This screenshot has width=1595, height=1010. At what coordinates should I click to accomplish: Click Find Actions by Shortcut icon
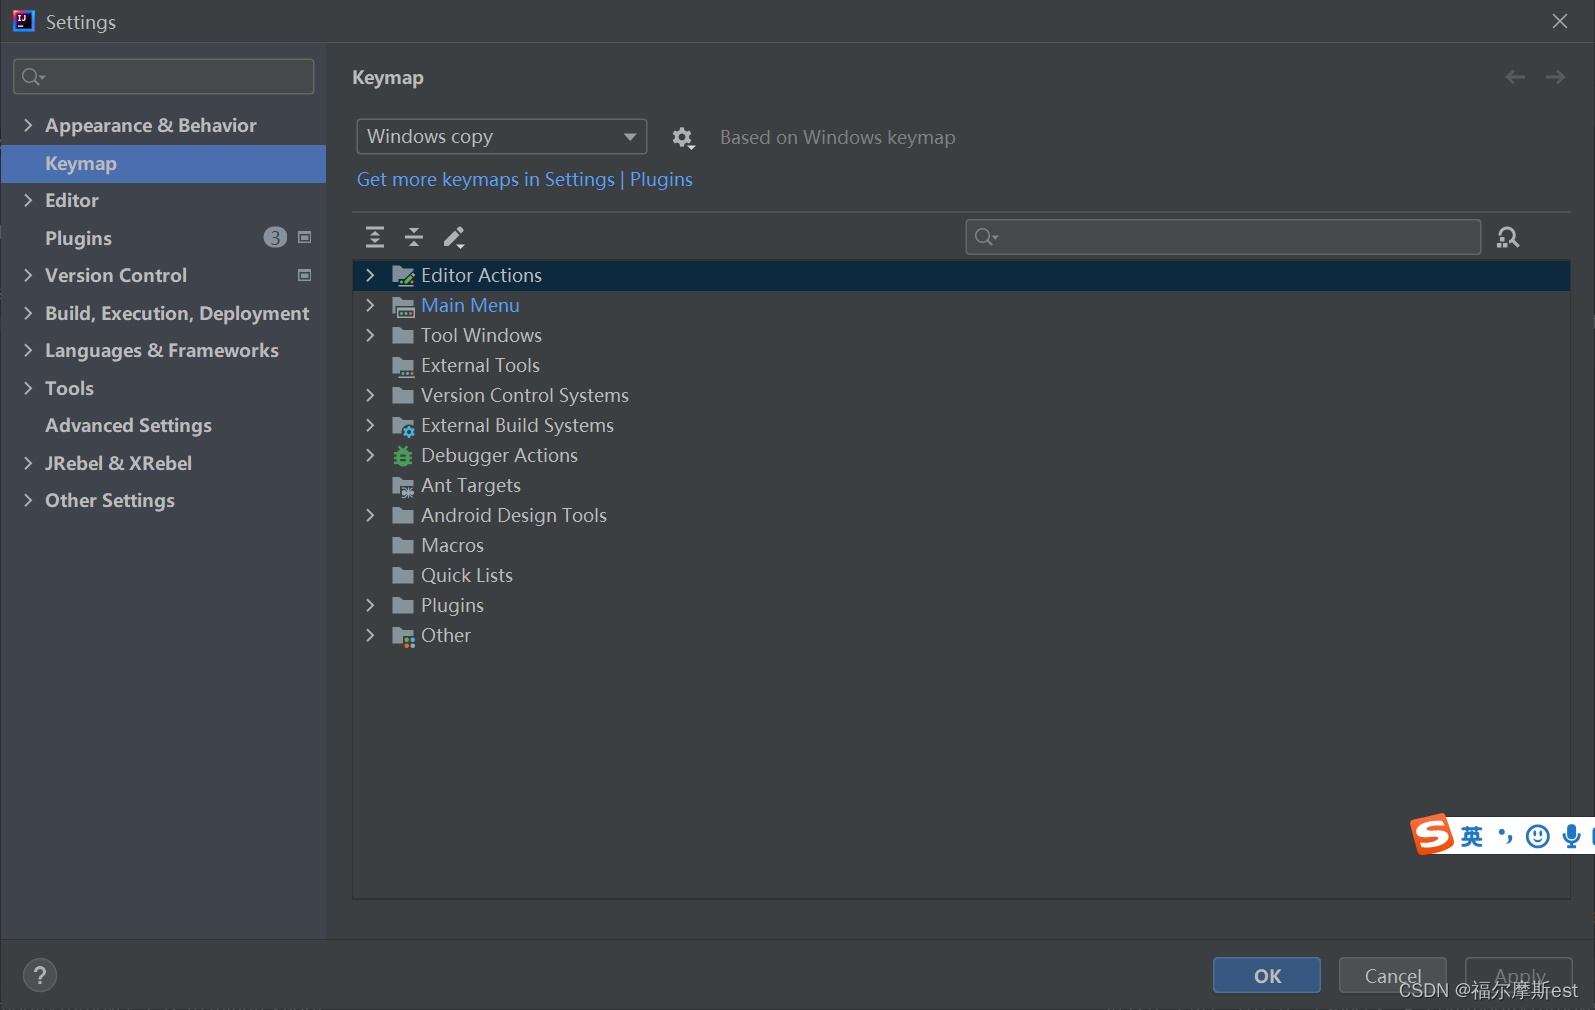[x=1508, y=237]
